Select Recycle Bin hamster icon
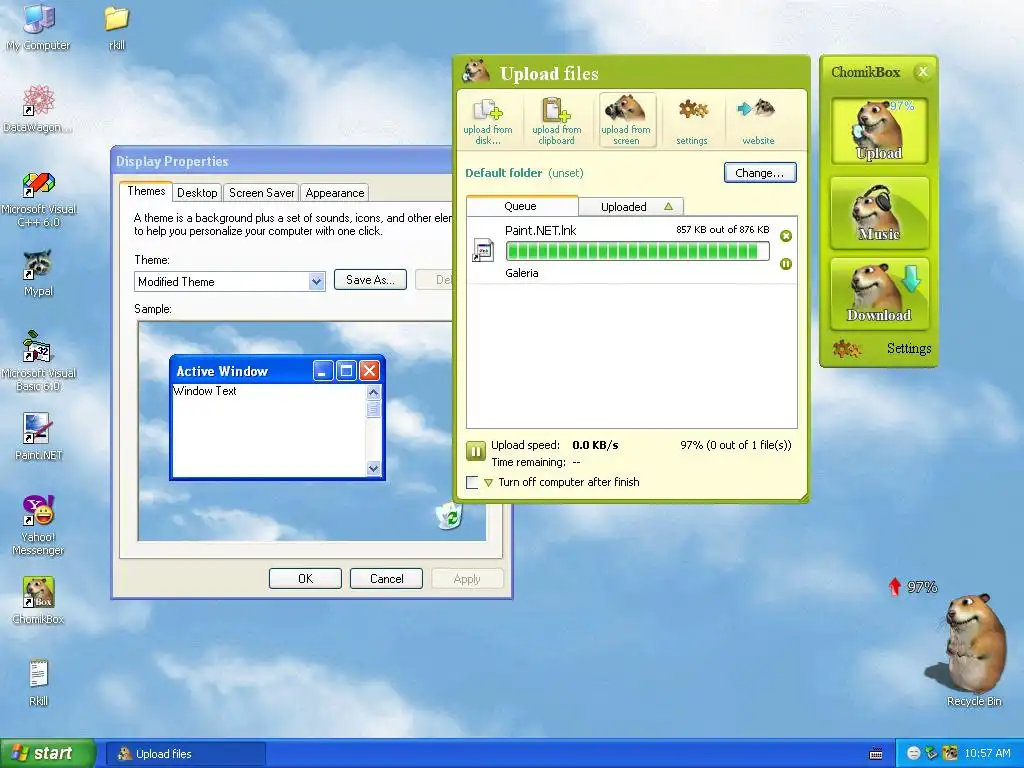The height and width of the screenshot is (768, 1024). (973, 650)
